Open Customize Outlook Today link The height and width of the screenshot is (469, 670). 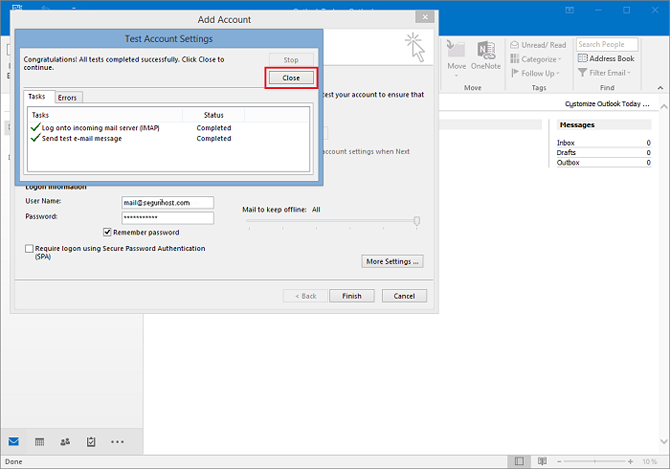(x=608, y=104)
